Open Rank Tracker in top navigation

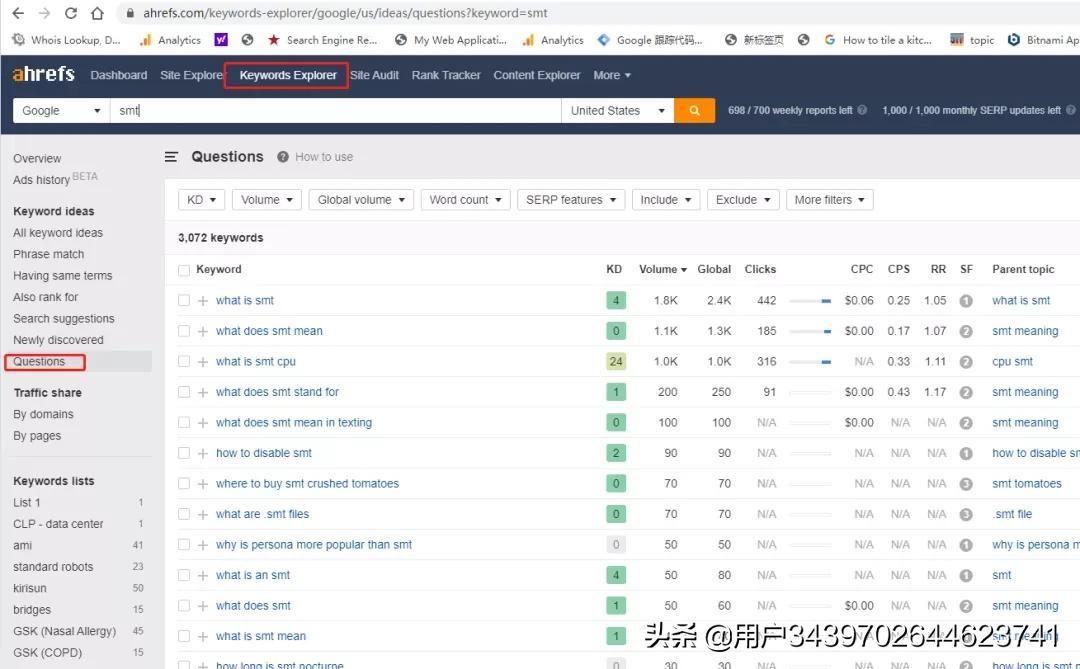click(x=446, y=75)
